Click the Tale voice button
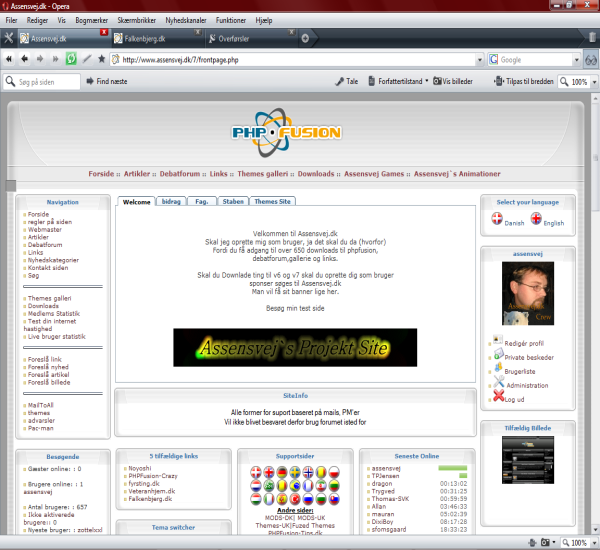Image resolution: width=600 pixels, height=550 pixels. point(347,81)
